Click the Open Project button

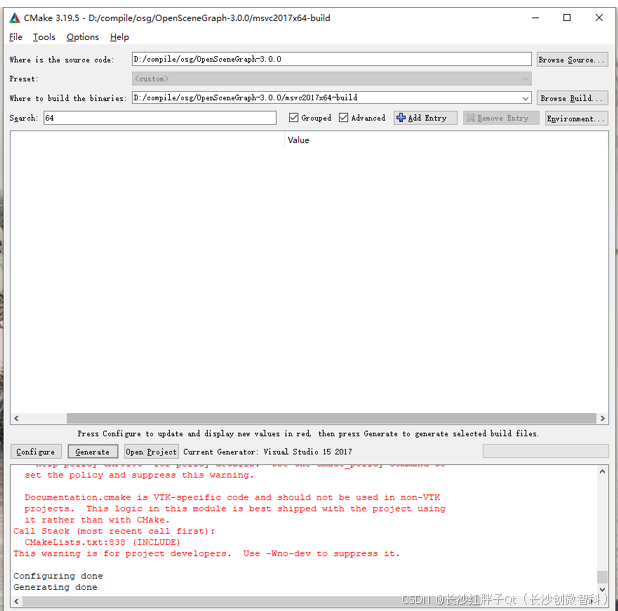click(x=151, y=452)
